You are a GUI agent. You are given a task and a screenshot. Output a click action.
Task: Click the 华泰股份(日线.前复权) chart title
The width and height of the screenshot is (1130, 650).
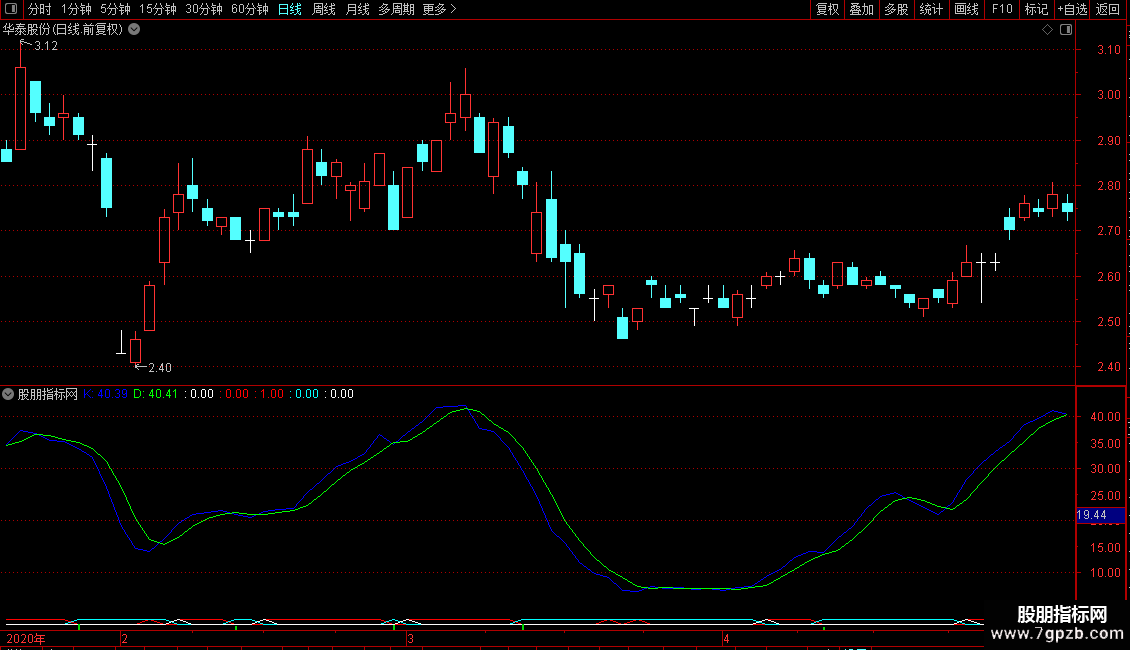coord(63,30)
